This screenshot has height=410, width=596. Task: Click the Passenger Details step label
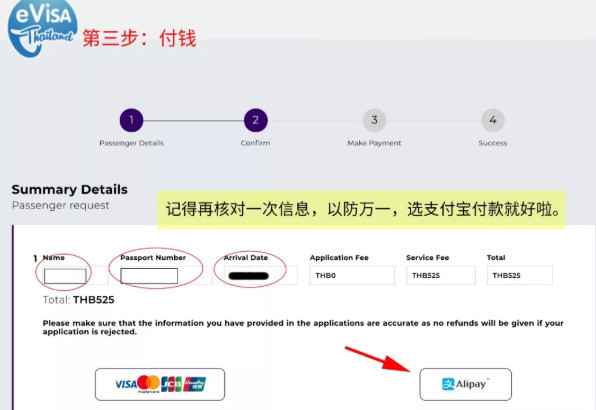[132, 143]
